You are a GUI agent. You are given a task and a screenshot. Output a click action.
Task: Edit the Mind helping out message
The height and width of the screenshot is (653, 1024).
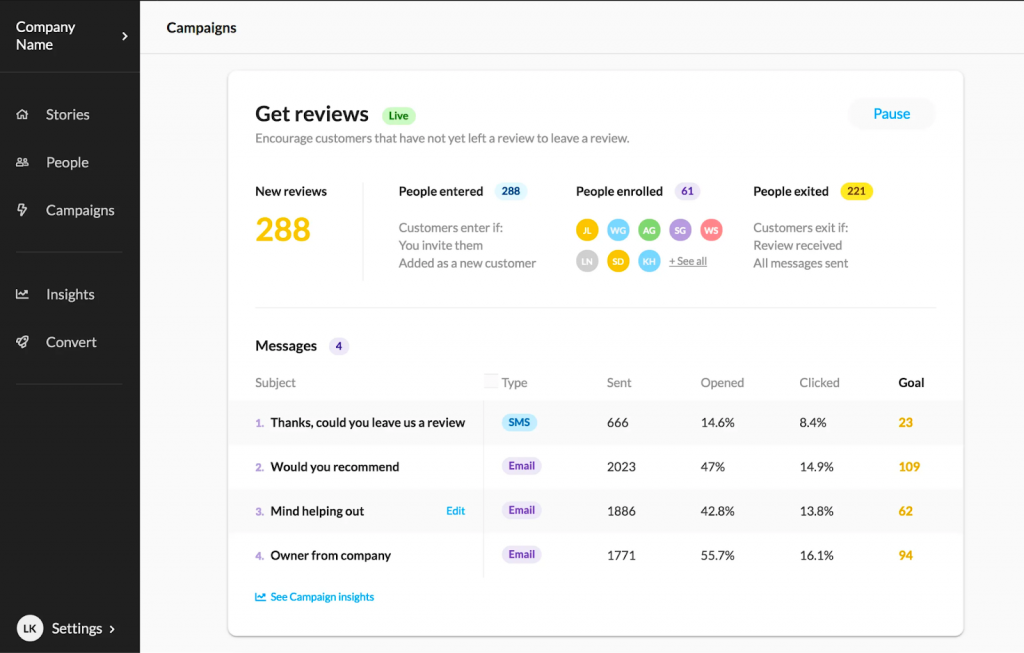(x=456, y=510)
